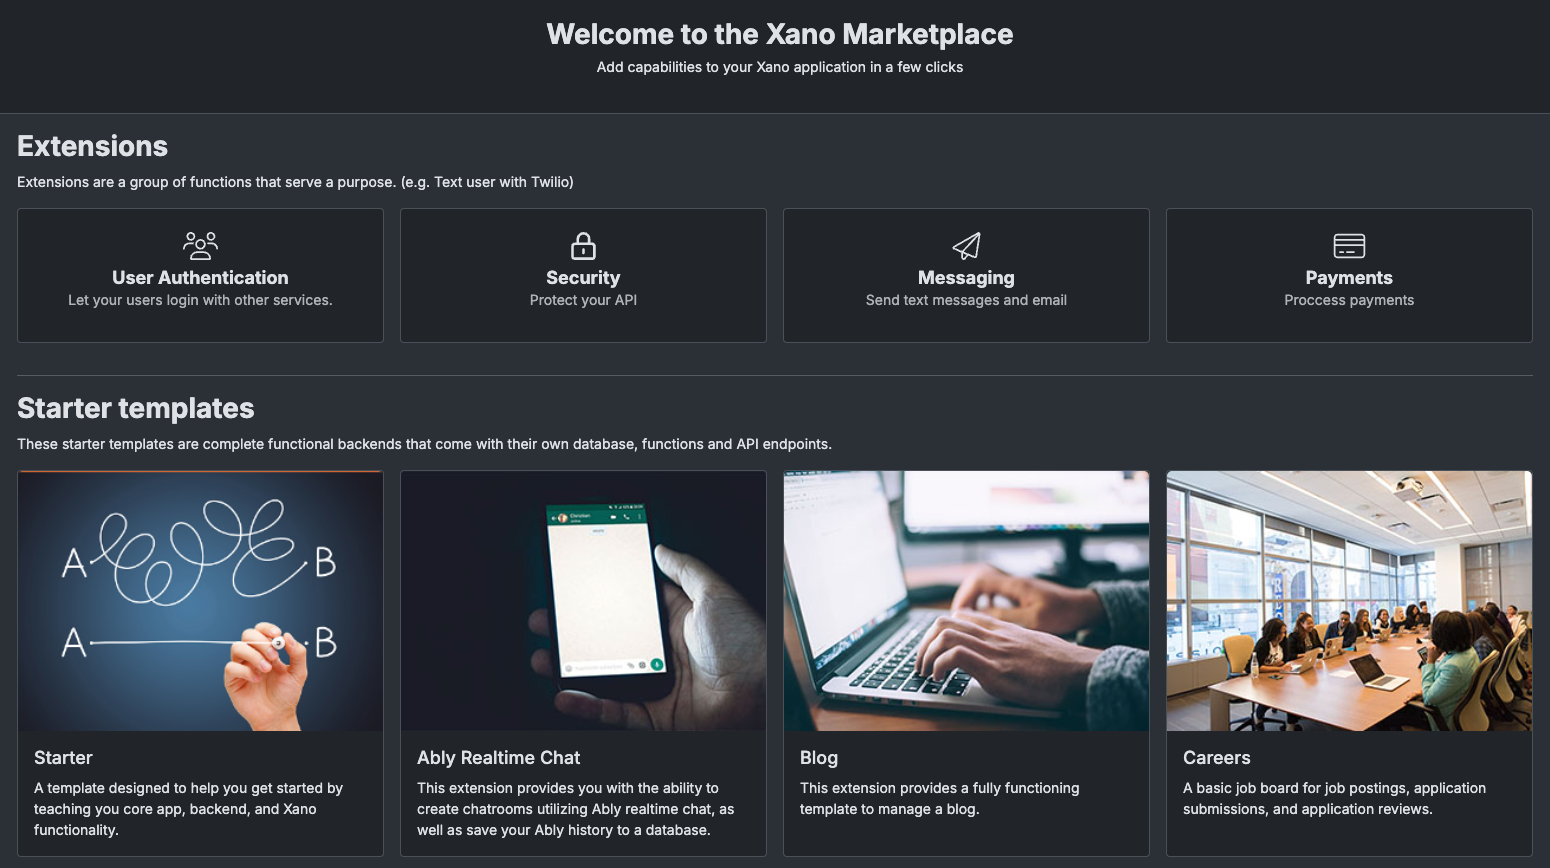Viewport: 1550px width, 868px height.
Task: Click the Extensions section heading
Action: point(92,146)
